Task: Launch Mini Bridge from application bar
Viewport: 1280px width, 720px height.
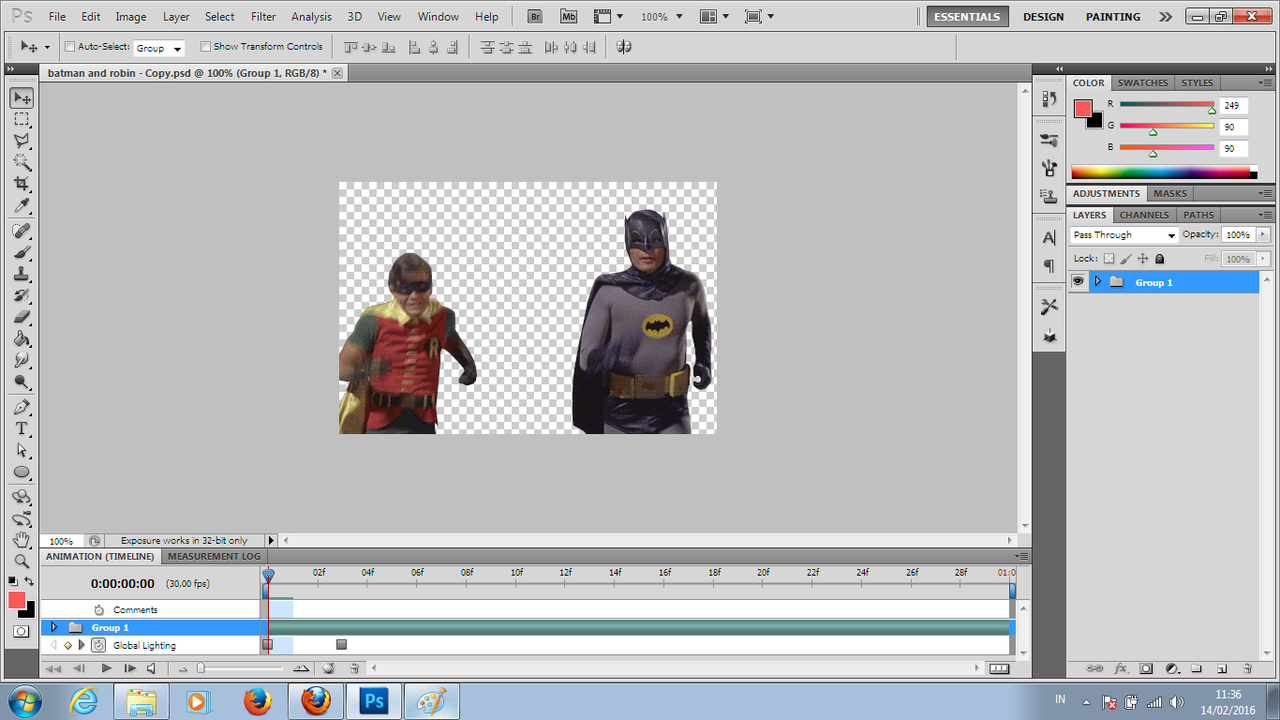Action: pyautogui.click(x=569, y=17)
